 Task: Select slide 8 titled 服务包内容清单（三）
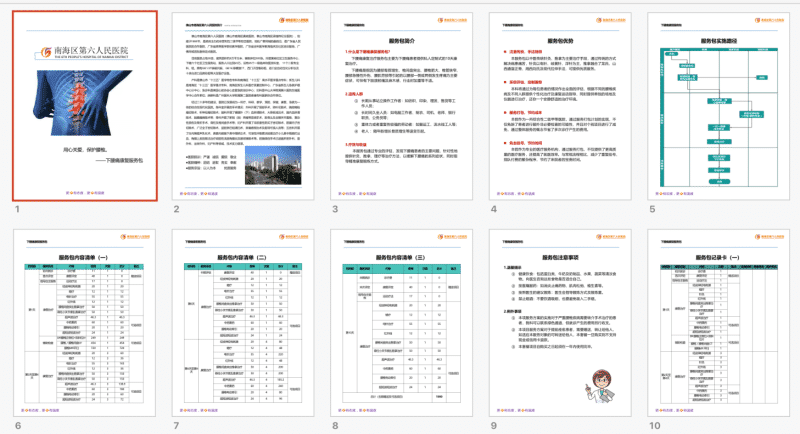click(x=399, y=322)
